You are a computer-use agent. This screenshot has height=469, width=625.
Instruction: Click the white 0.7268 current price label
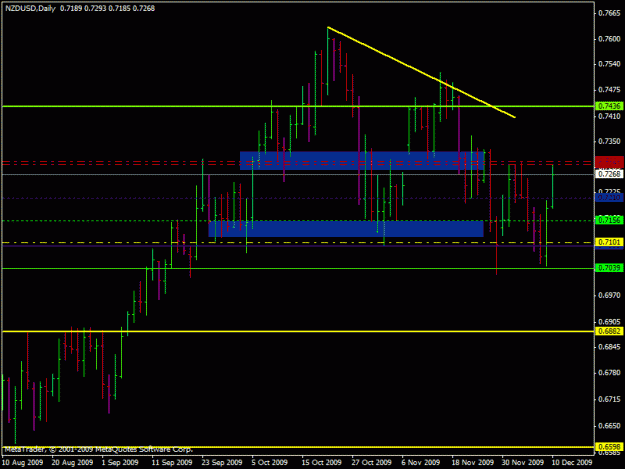coord(609,174)
